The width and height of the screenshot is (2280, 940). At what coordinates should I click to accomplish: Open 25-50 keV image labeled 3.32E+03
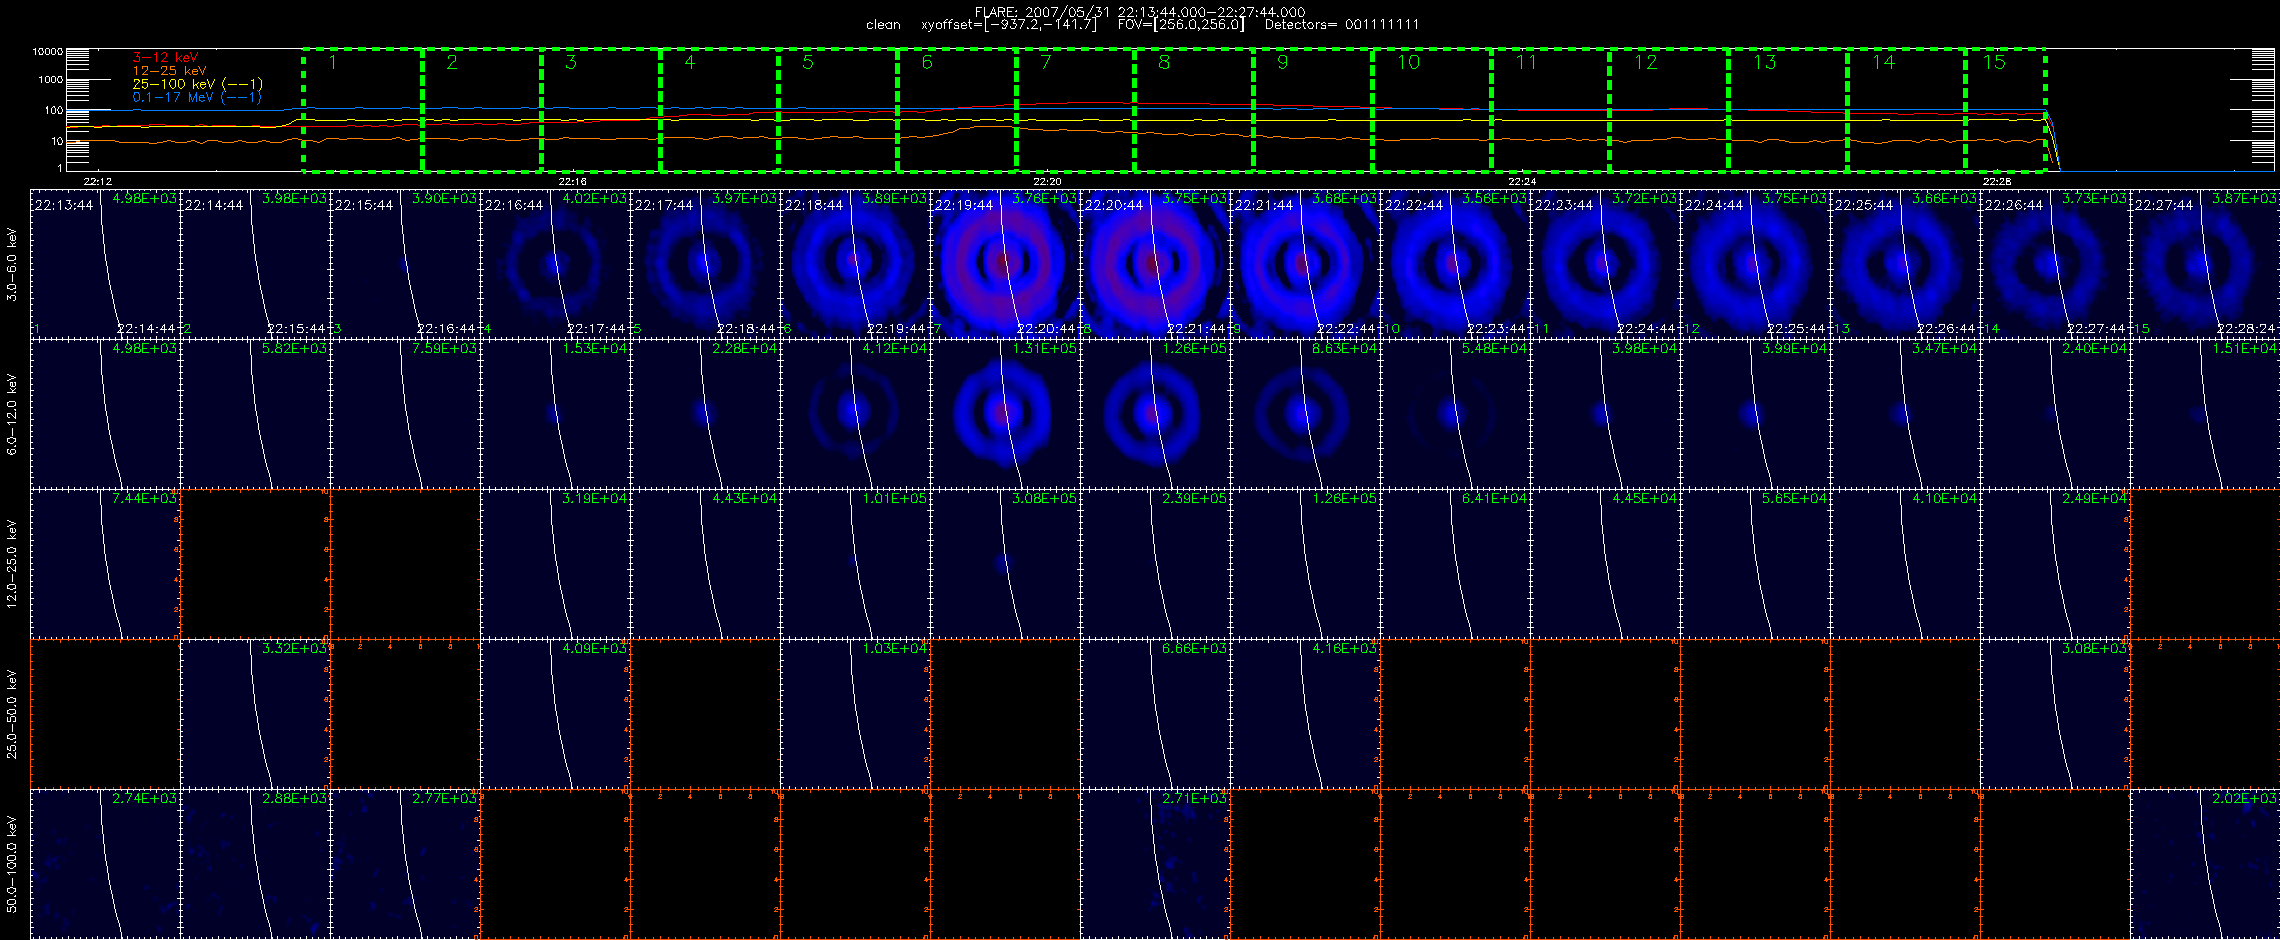[x=256, y=713]
